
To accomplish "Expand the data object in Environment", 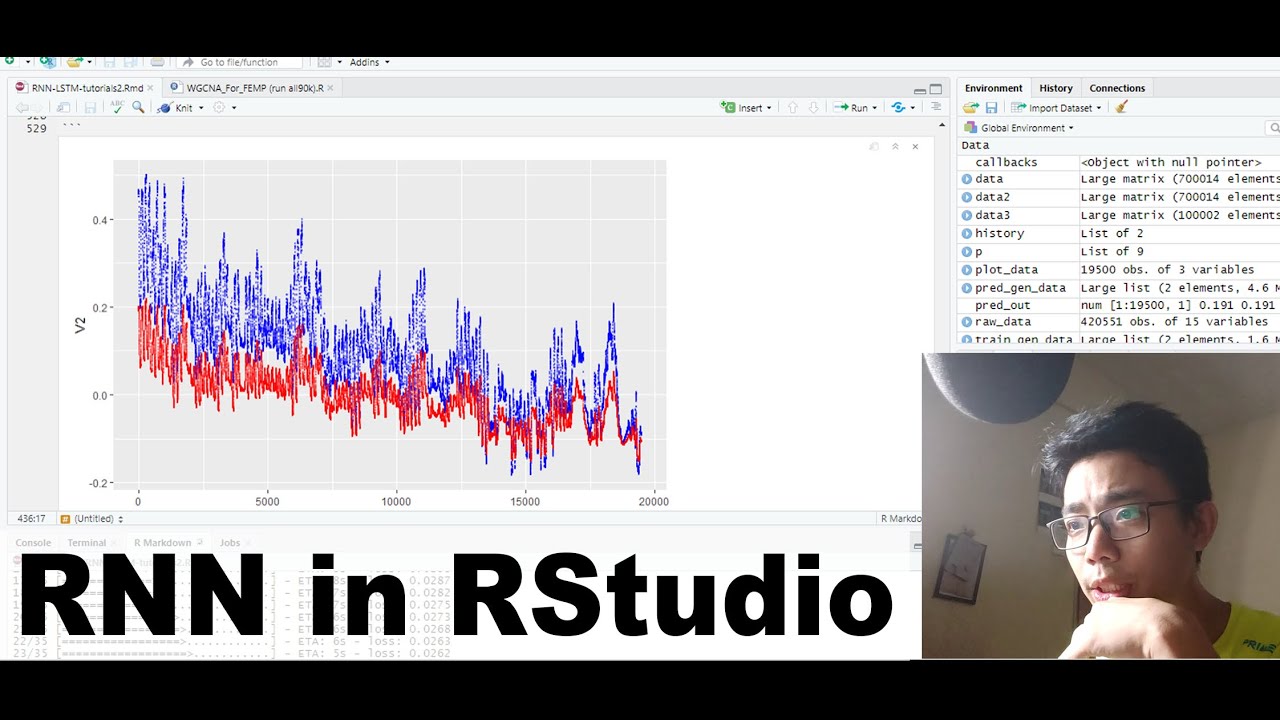I will (967, 179).
